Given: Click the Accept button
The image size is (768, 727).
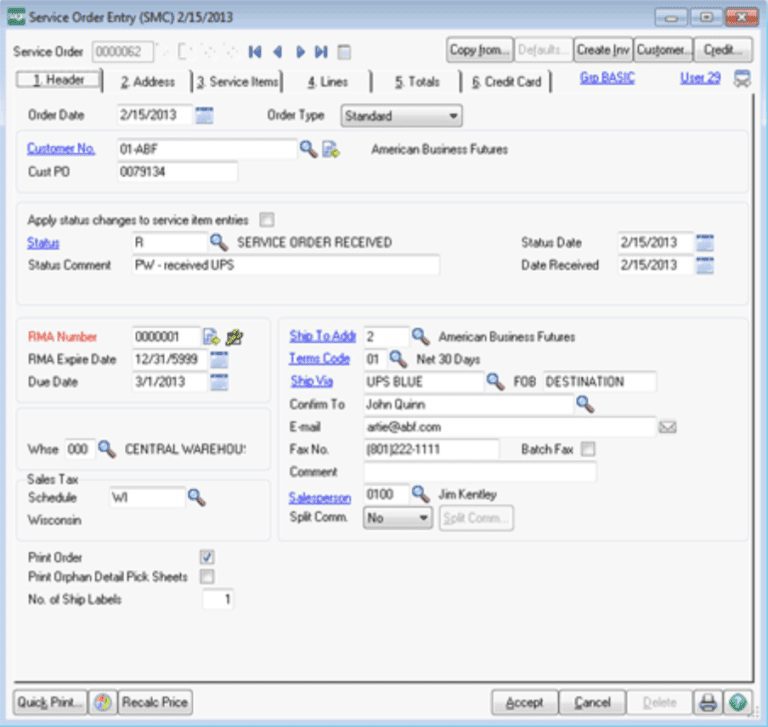Looking at the screenshot, I should (524, 702).
